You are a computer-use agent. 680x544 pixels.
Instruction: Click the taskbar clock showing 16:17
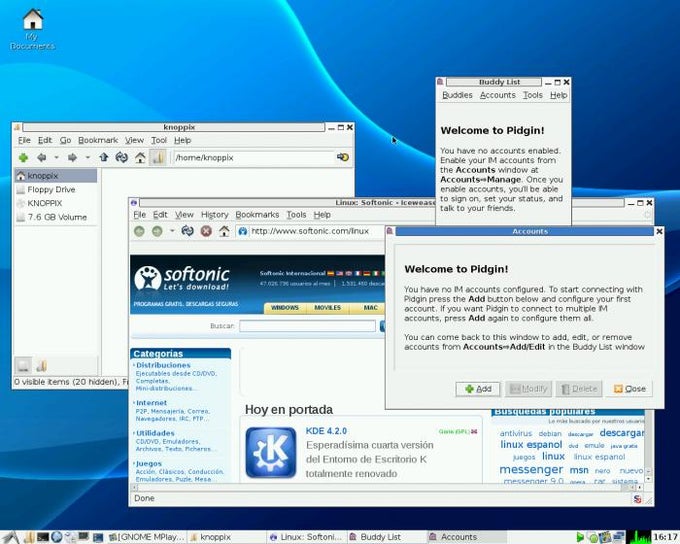point(665,537)
